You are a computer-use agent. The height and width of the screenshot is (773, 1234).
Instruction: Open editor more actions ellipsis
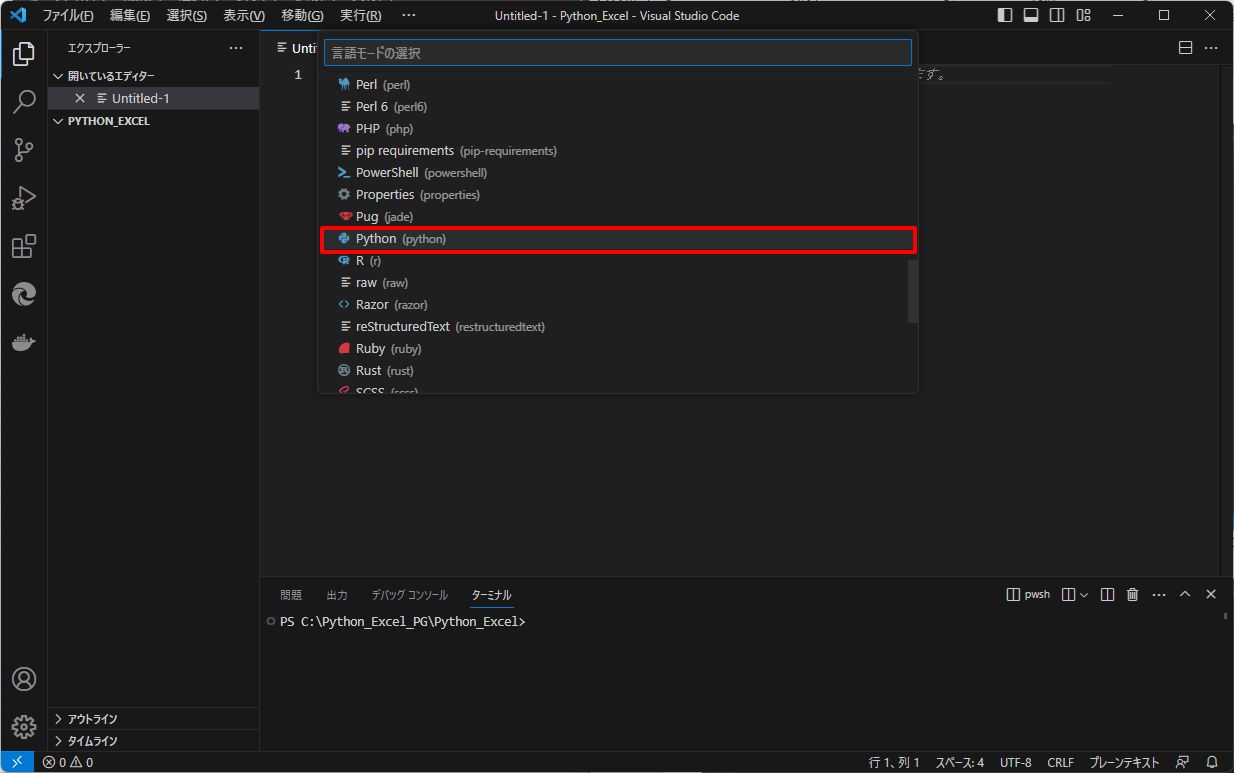1211,48
